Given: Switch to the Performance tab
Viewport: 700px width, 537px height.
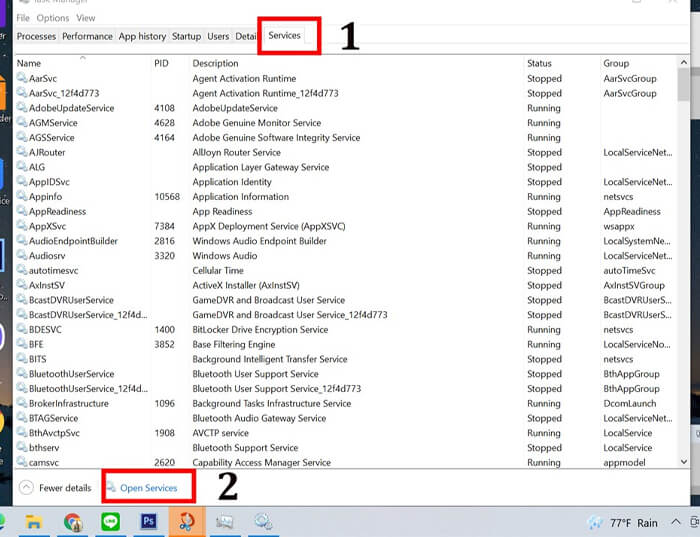Looking at the screenshot, I should (87, 36).
